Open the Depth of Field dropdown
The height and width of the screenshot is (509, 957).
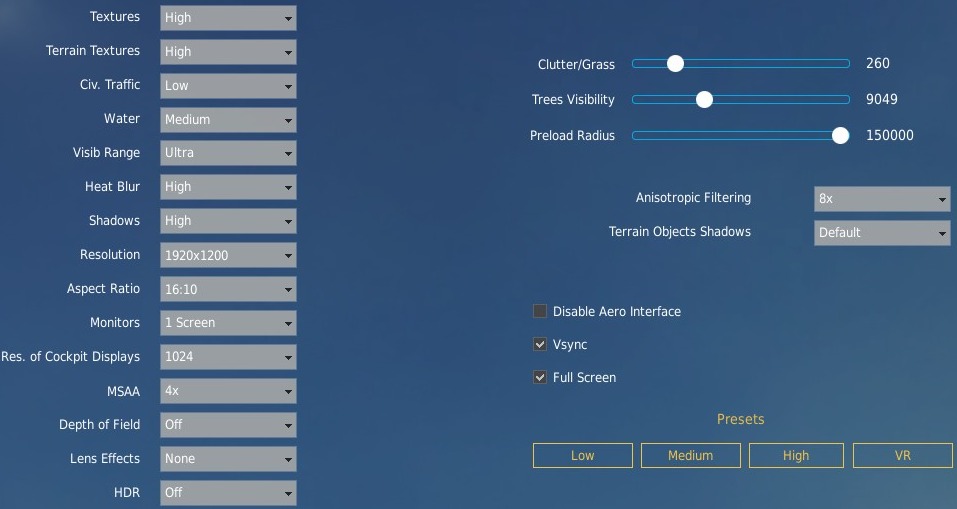(x=228, y=425)
